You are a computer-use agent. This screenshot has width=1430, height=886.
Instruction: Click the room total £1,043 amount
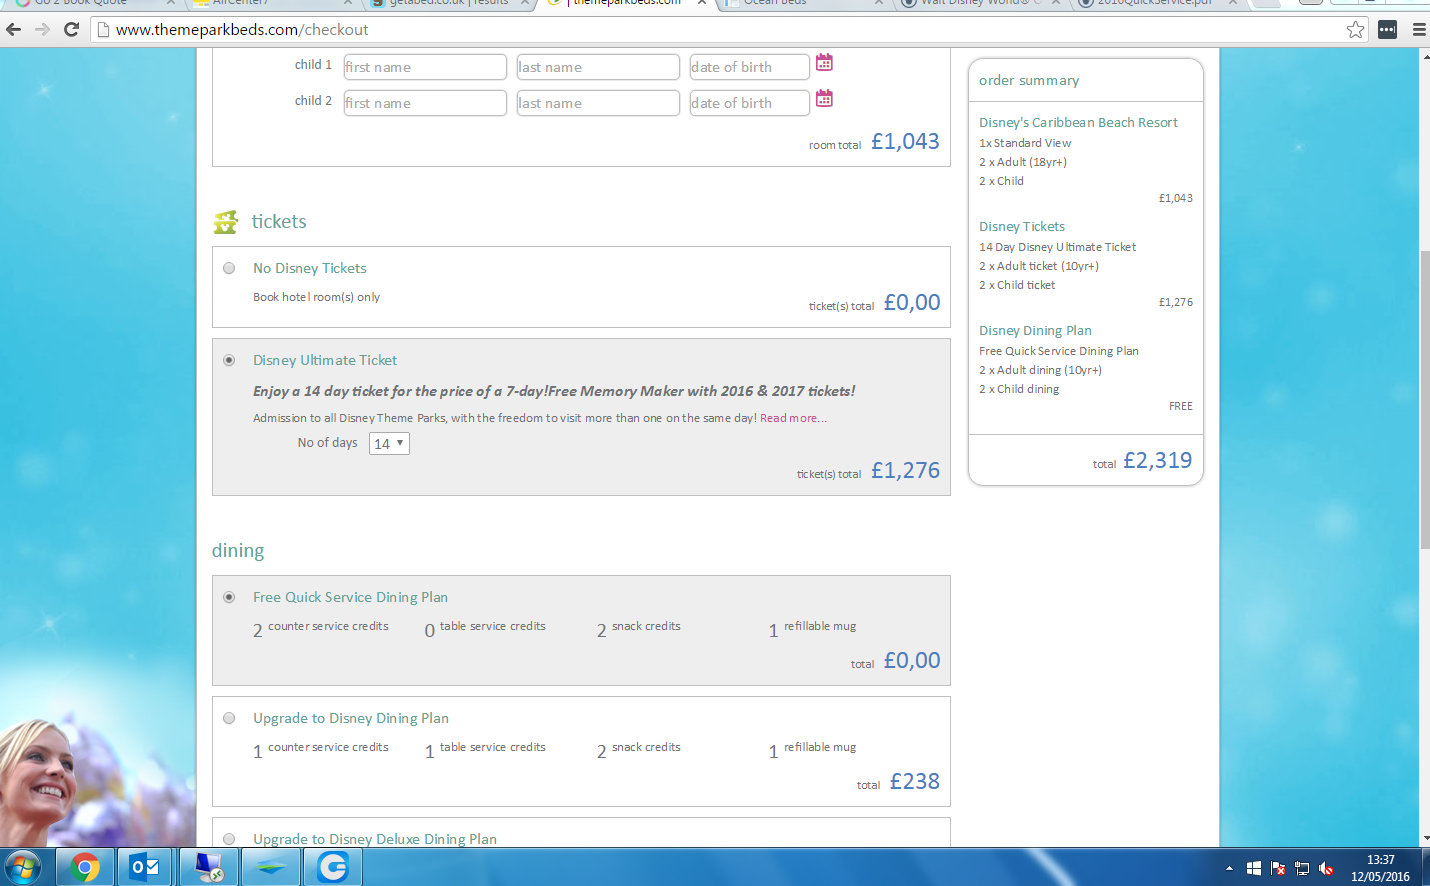click(x=905, y=141)
